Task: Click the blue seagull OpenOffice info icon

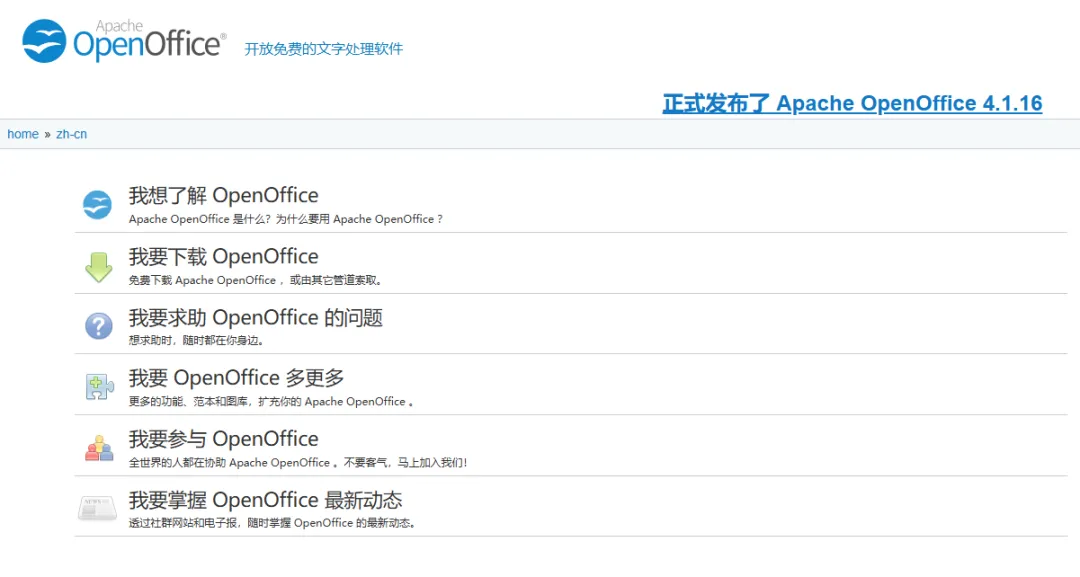Action: [x=97, y=205]
